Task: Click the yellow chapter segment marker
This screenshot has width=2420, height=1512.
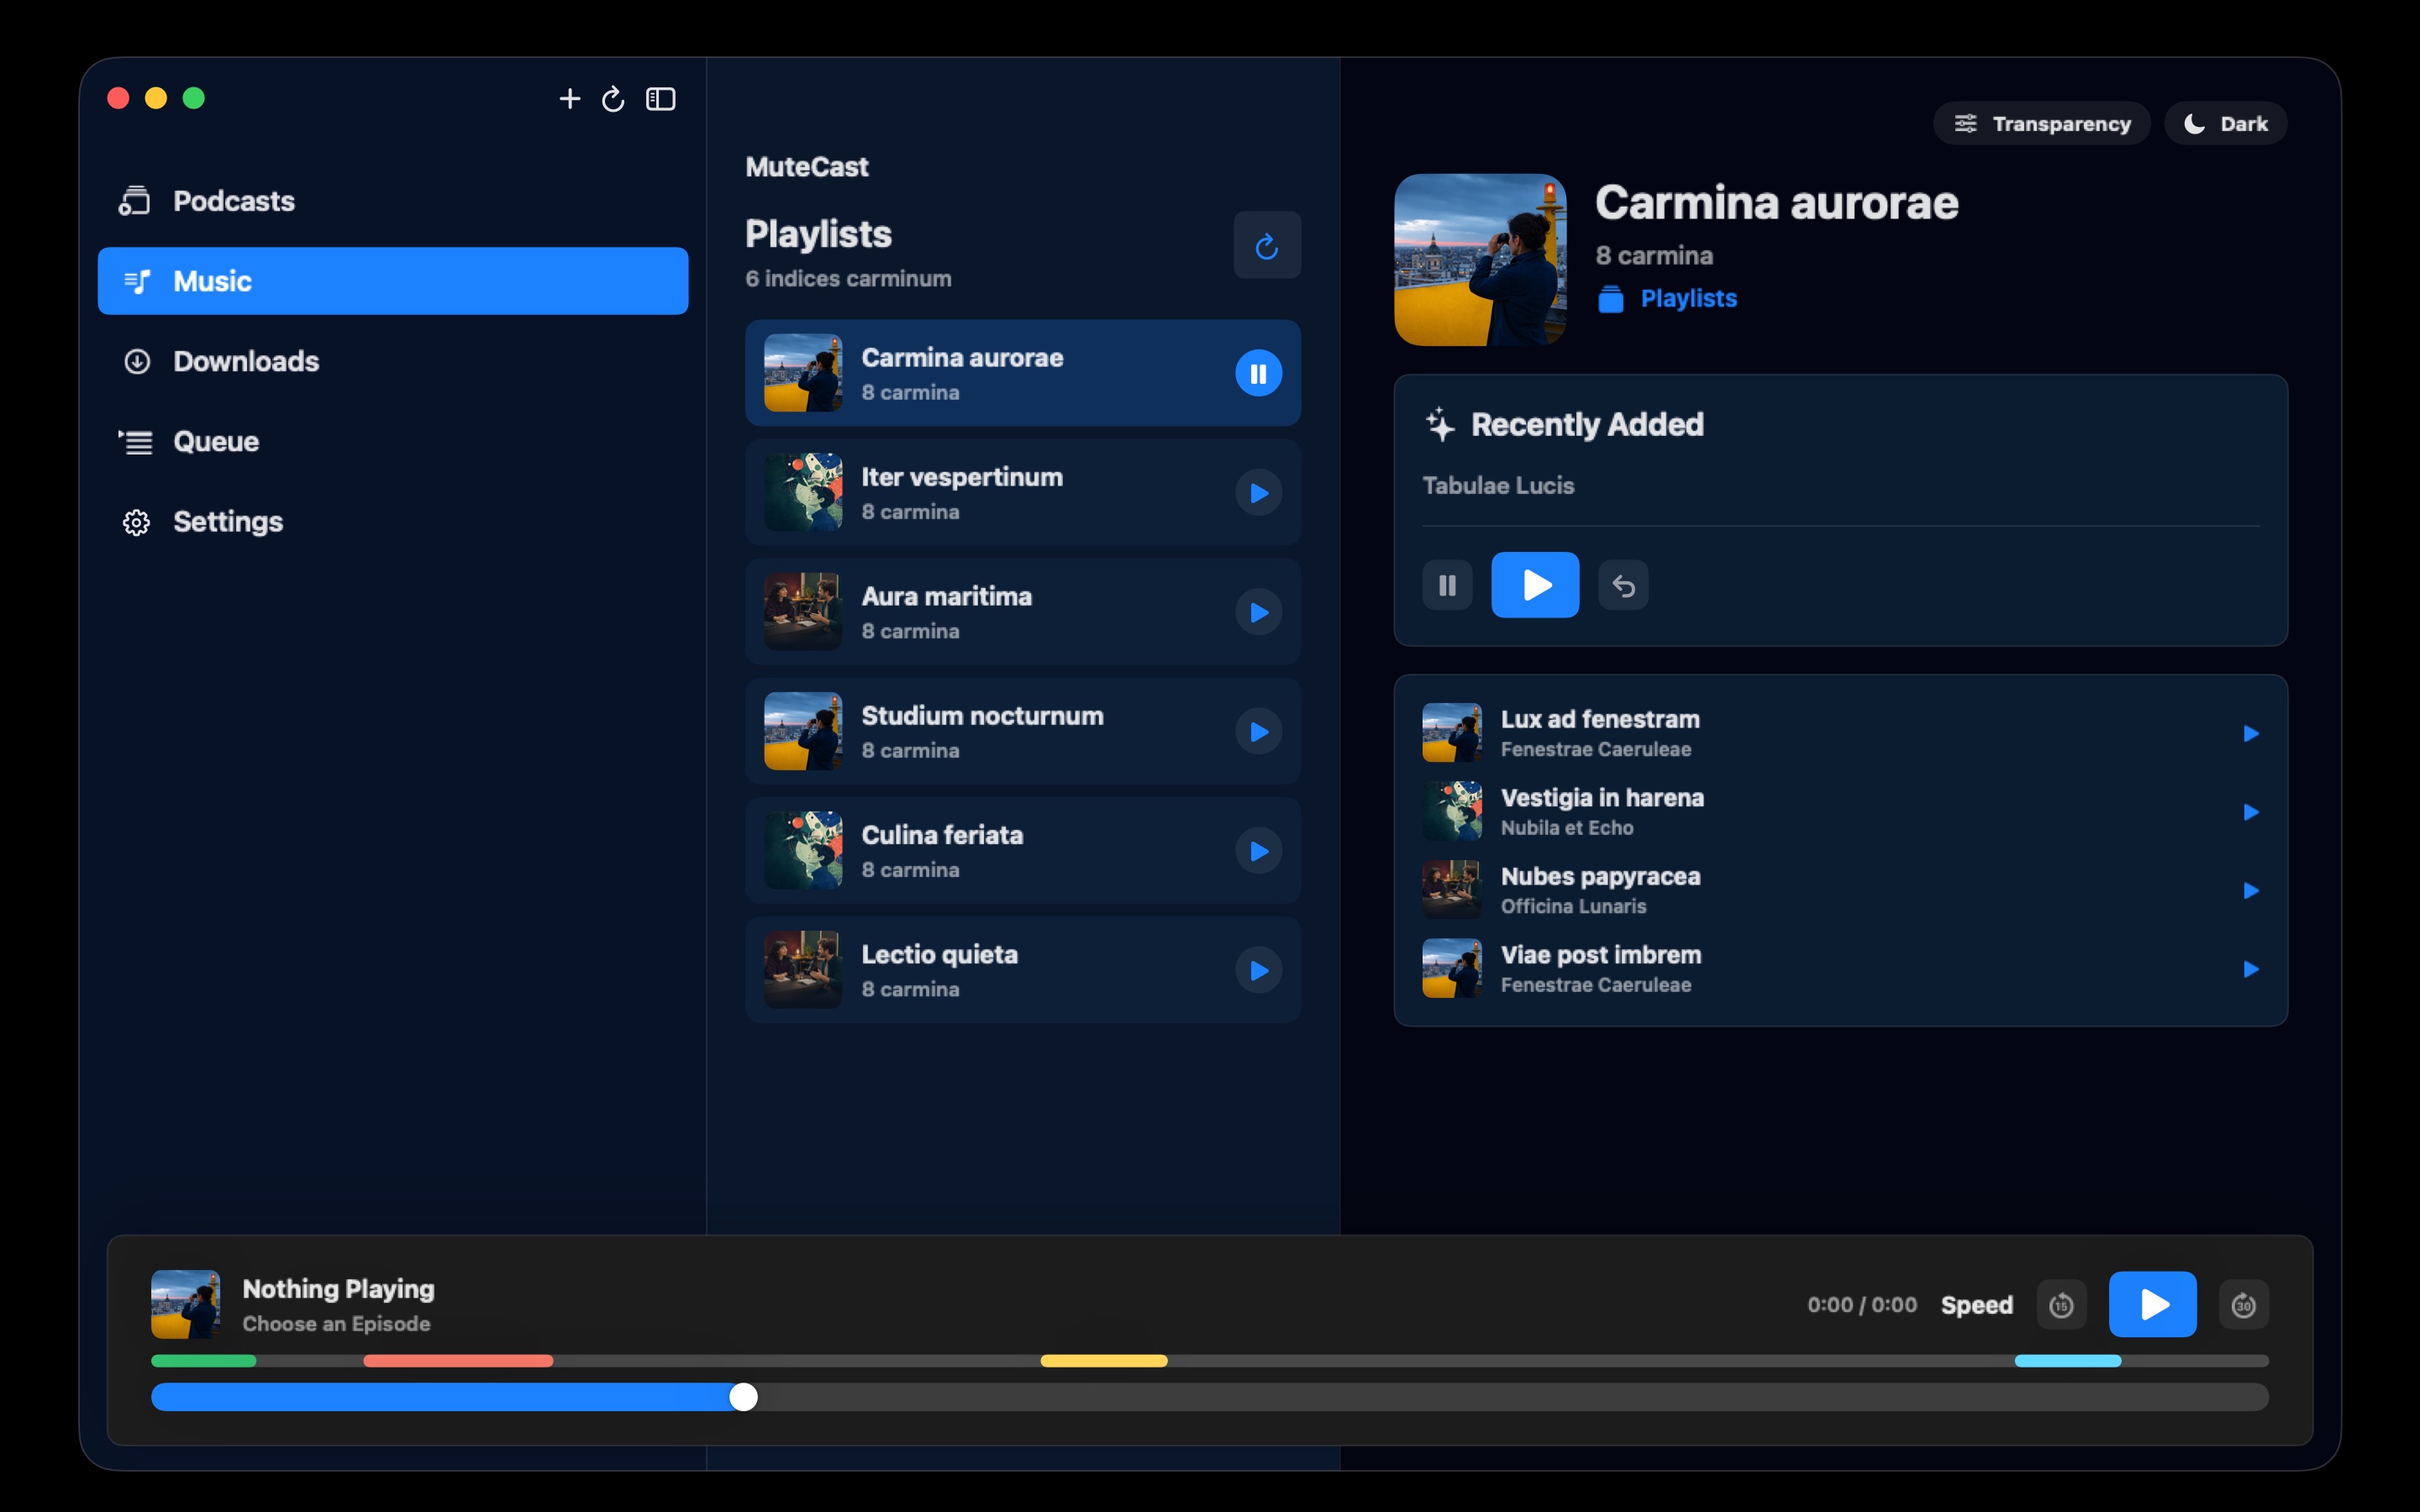Action: pyautogui.click(x=1103, y=1361)
